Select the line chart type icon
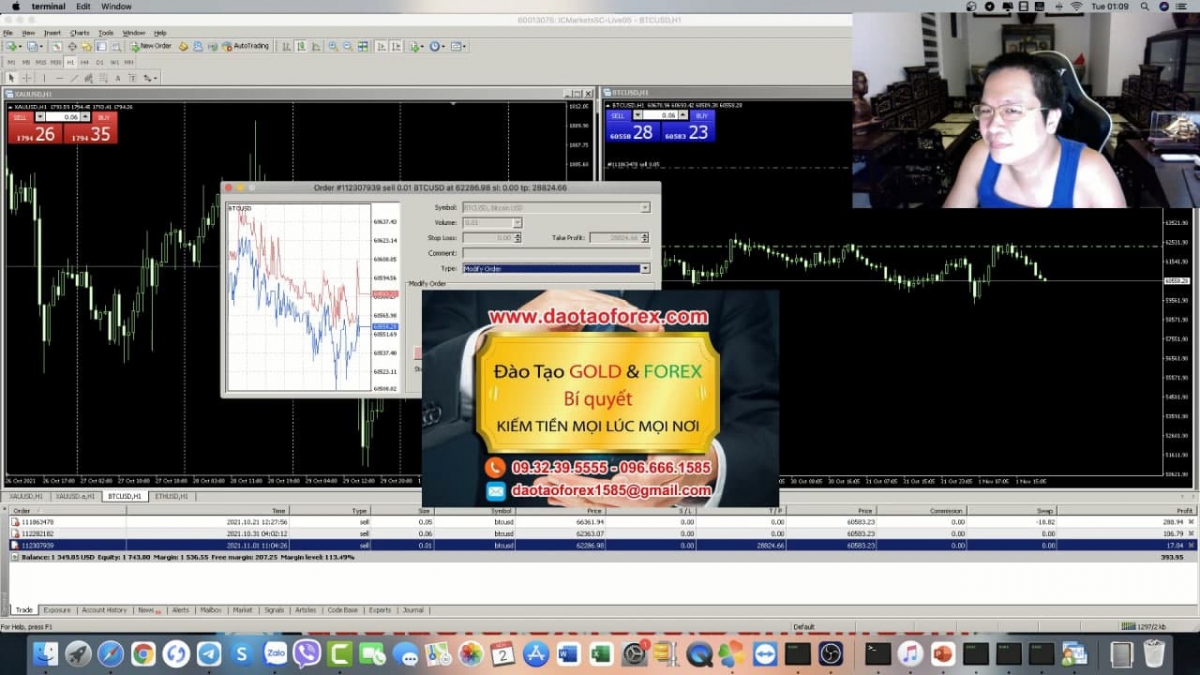Image resolution: width=1200 pixels, height=675 pixels. tap(316, 46)
